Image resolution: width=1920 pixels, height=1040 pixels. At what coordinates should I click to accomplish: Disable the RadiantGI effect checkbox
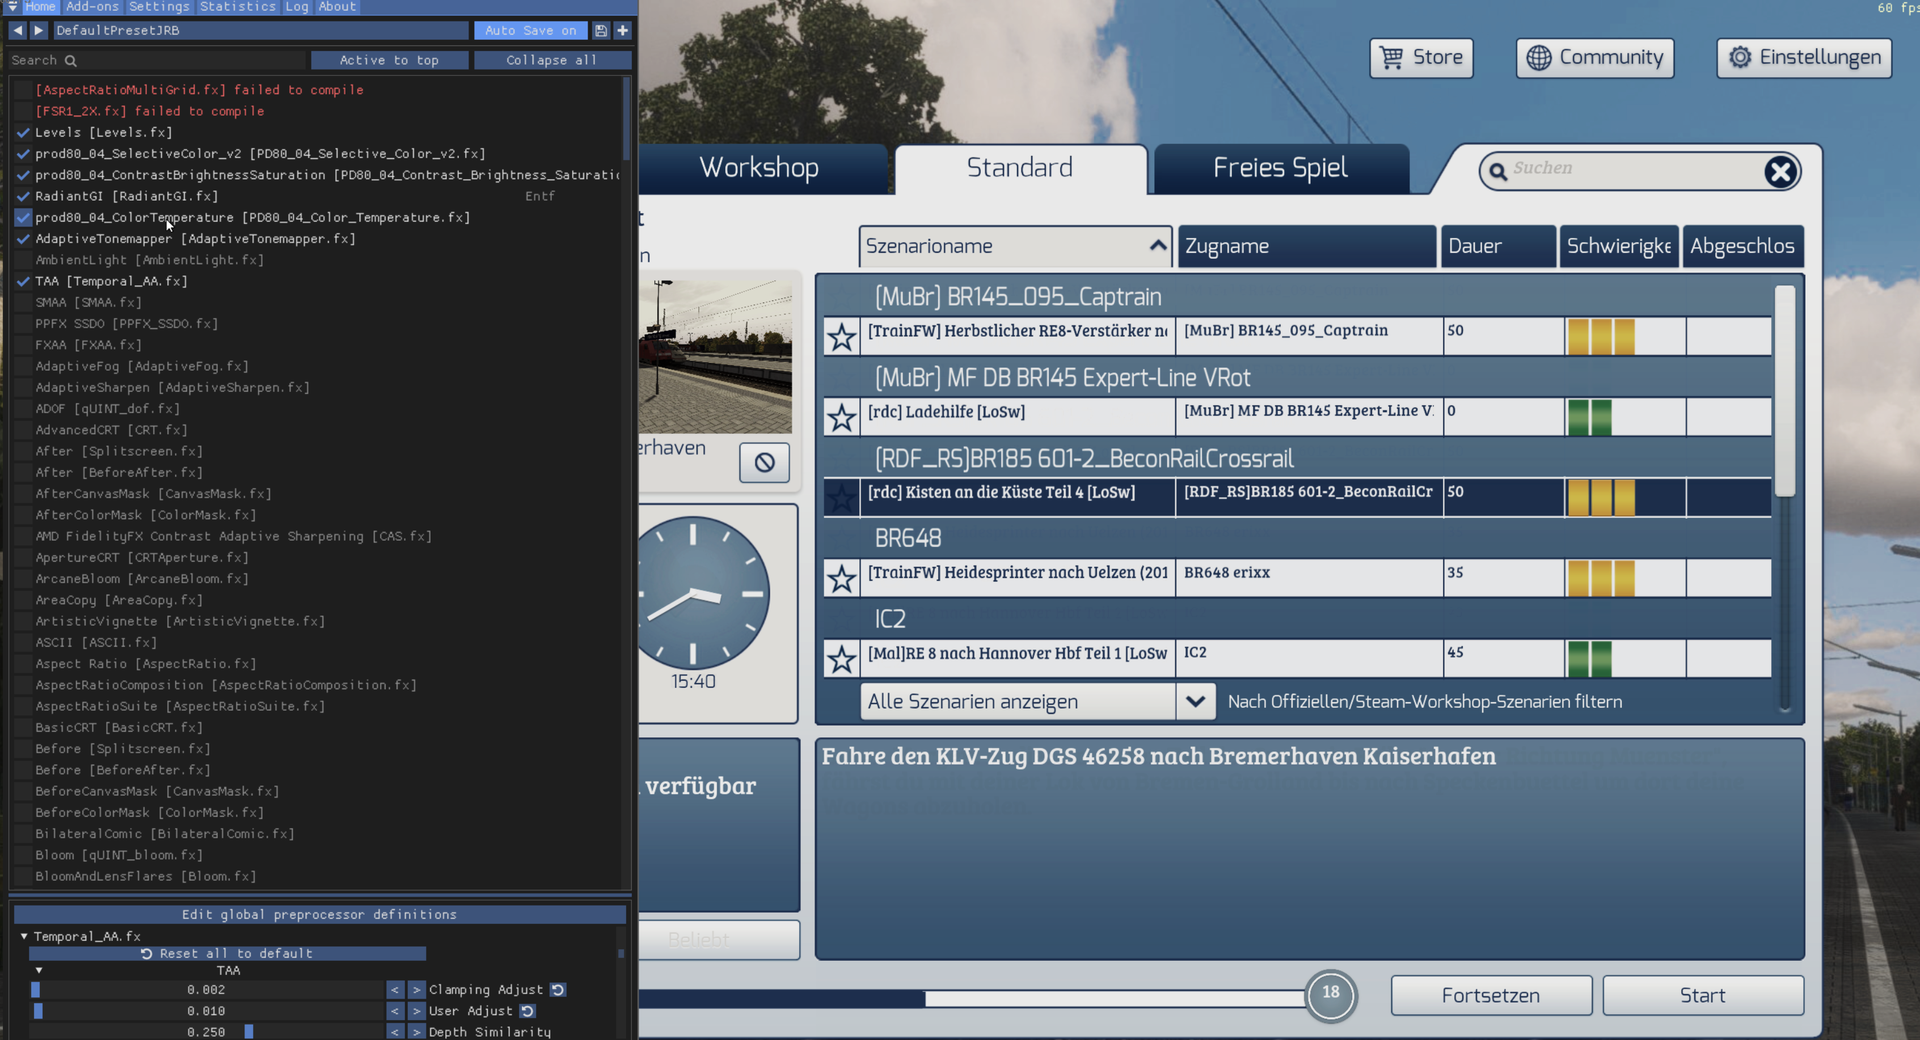click(x=23, y=196)
